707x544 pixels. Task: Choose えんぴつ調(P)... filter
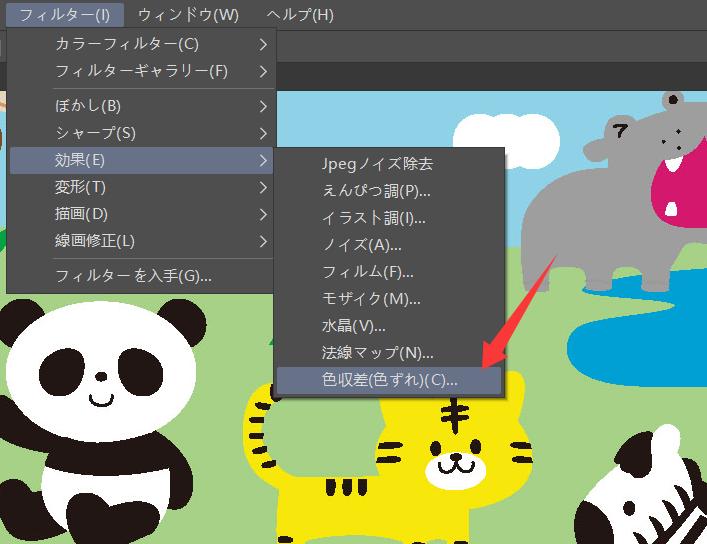pos(389,191)
